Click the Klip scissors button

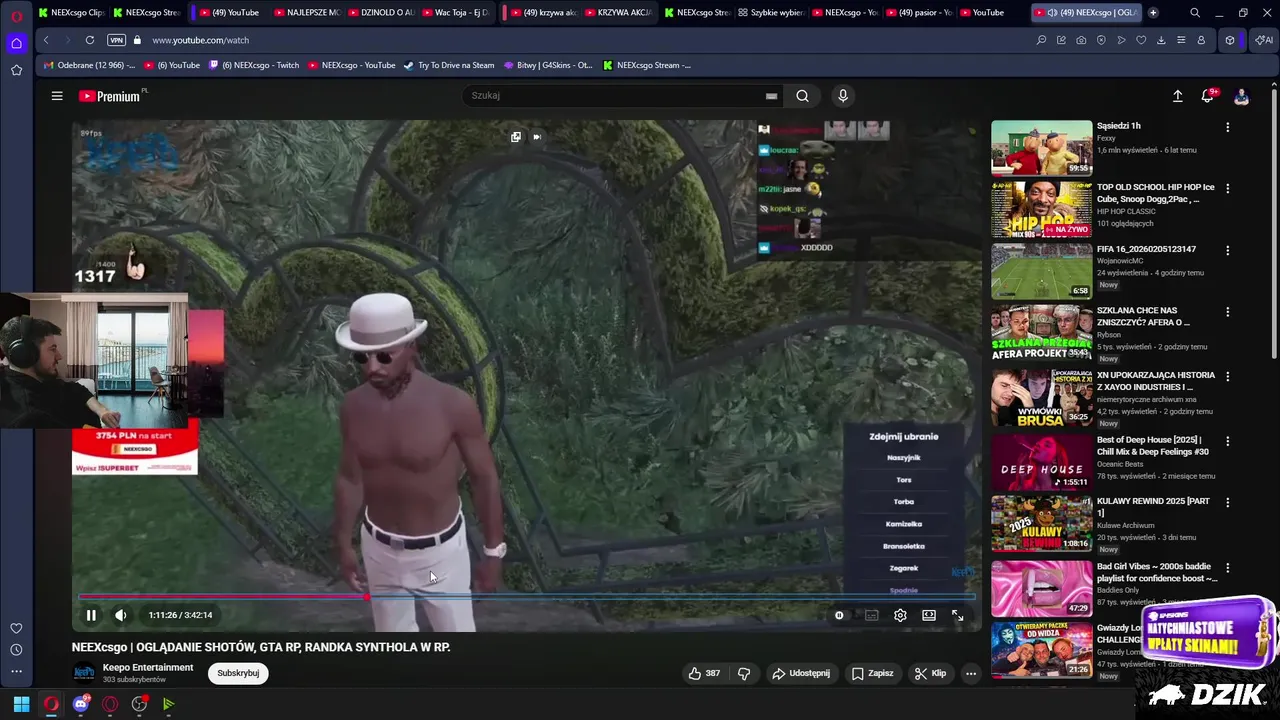(x=930, y=673)
